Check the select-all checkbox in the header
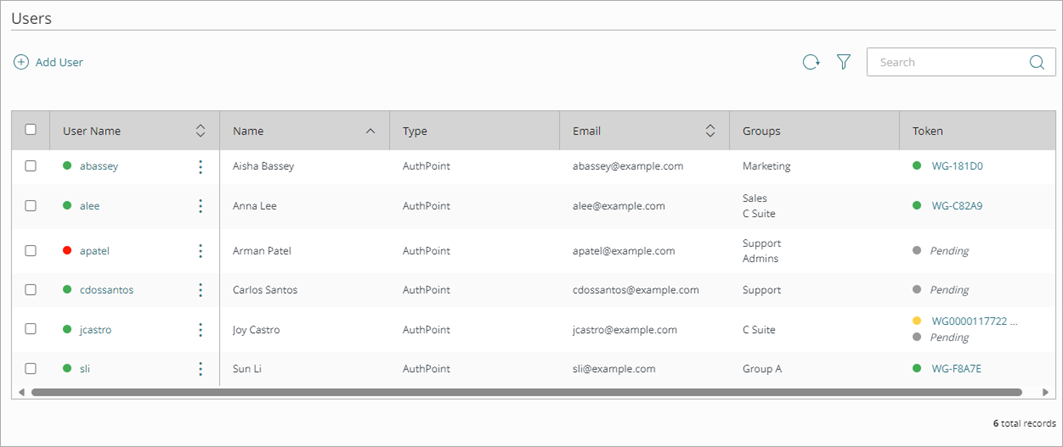This screenshot has height=447, width=1063. pyautogui.click(x=30, y=130)
